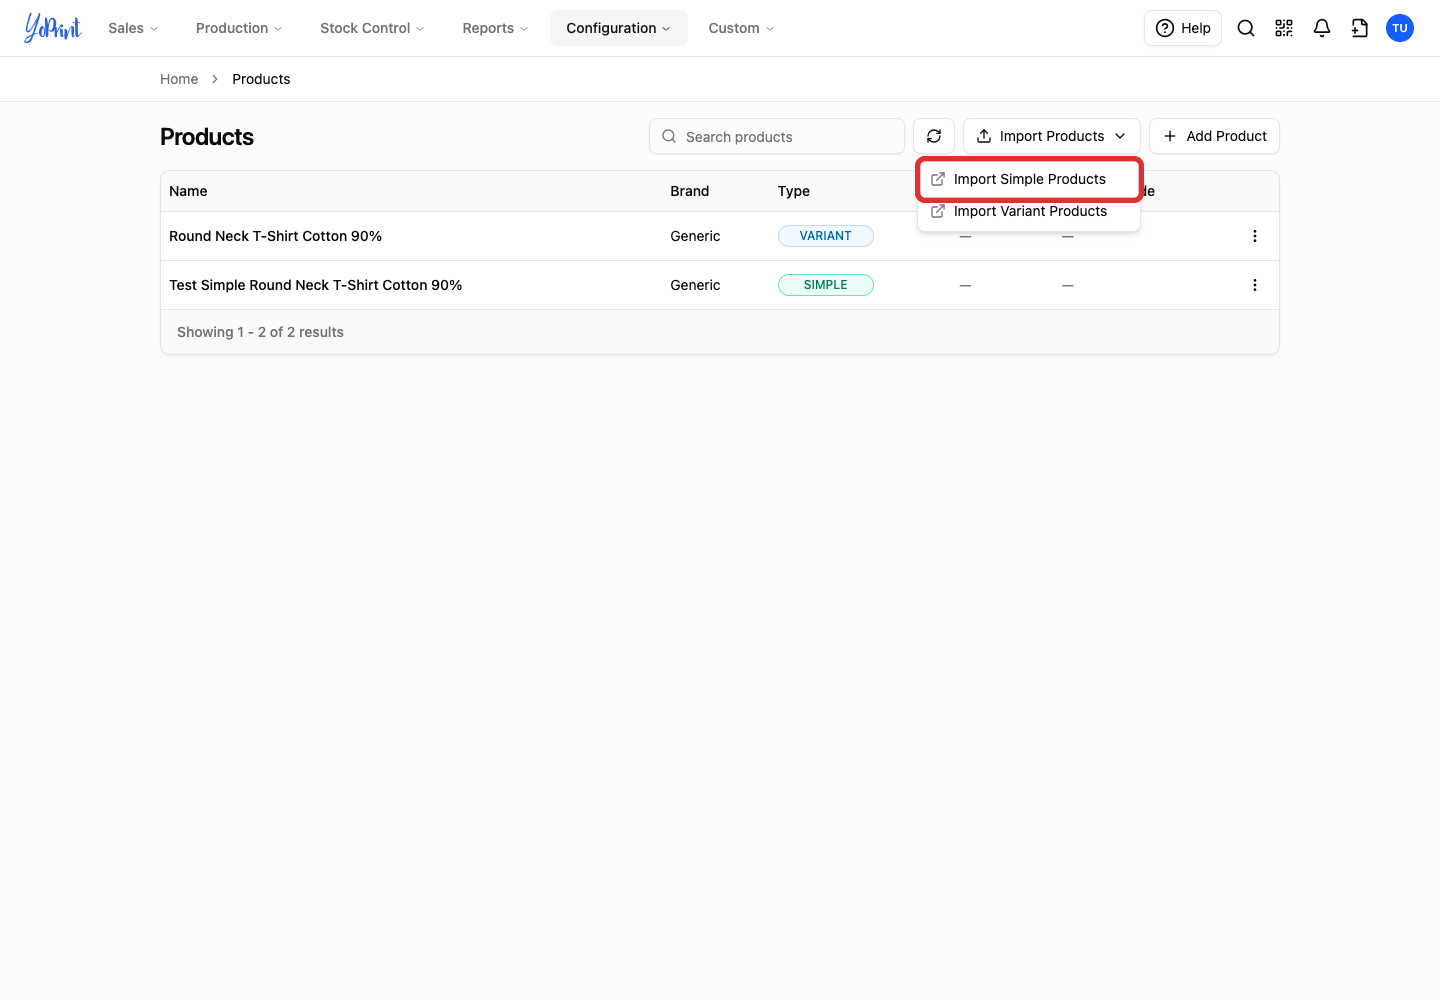Expand the Production menu
The image size is (1440, 1000).
[239, 28]
